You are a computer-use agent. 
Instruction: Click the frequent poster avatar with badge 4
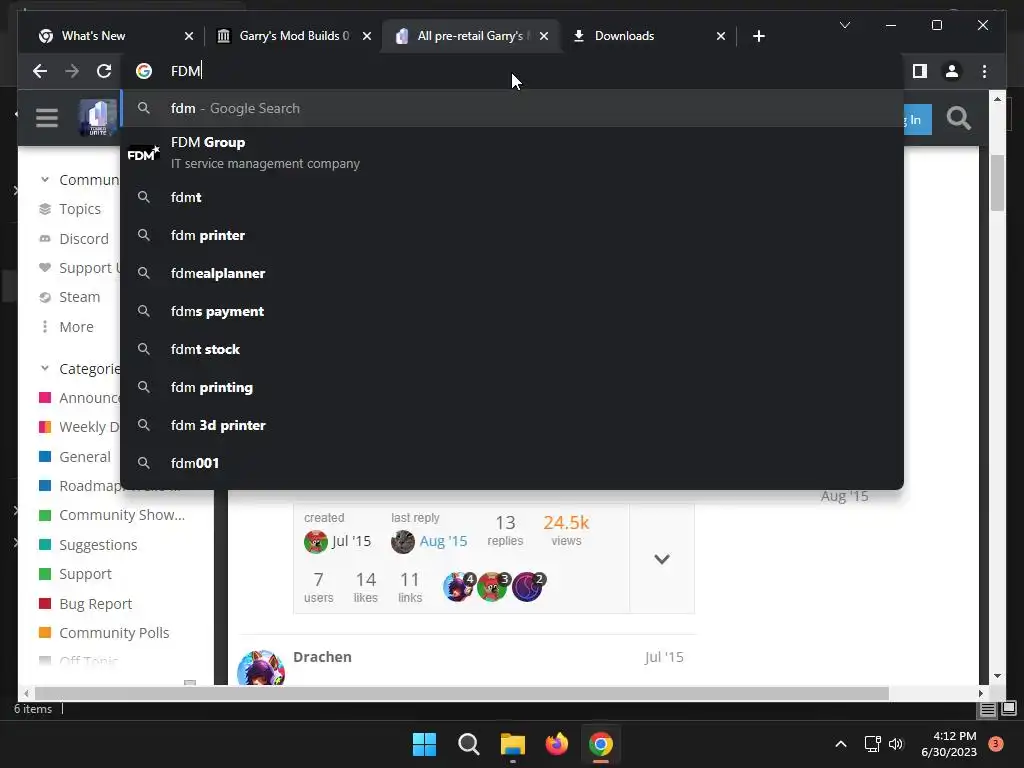pyautogui.click(x=458, y=586)
